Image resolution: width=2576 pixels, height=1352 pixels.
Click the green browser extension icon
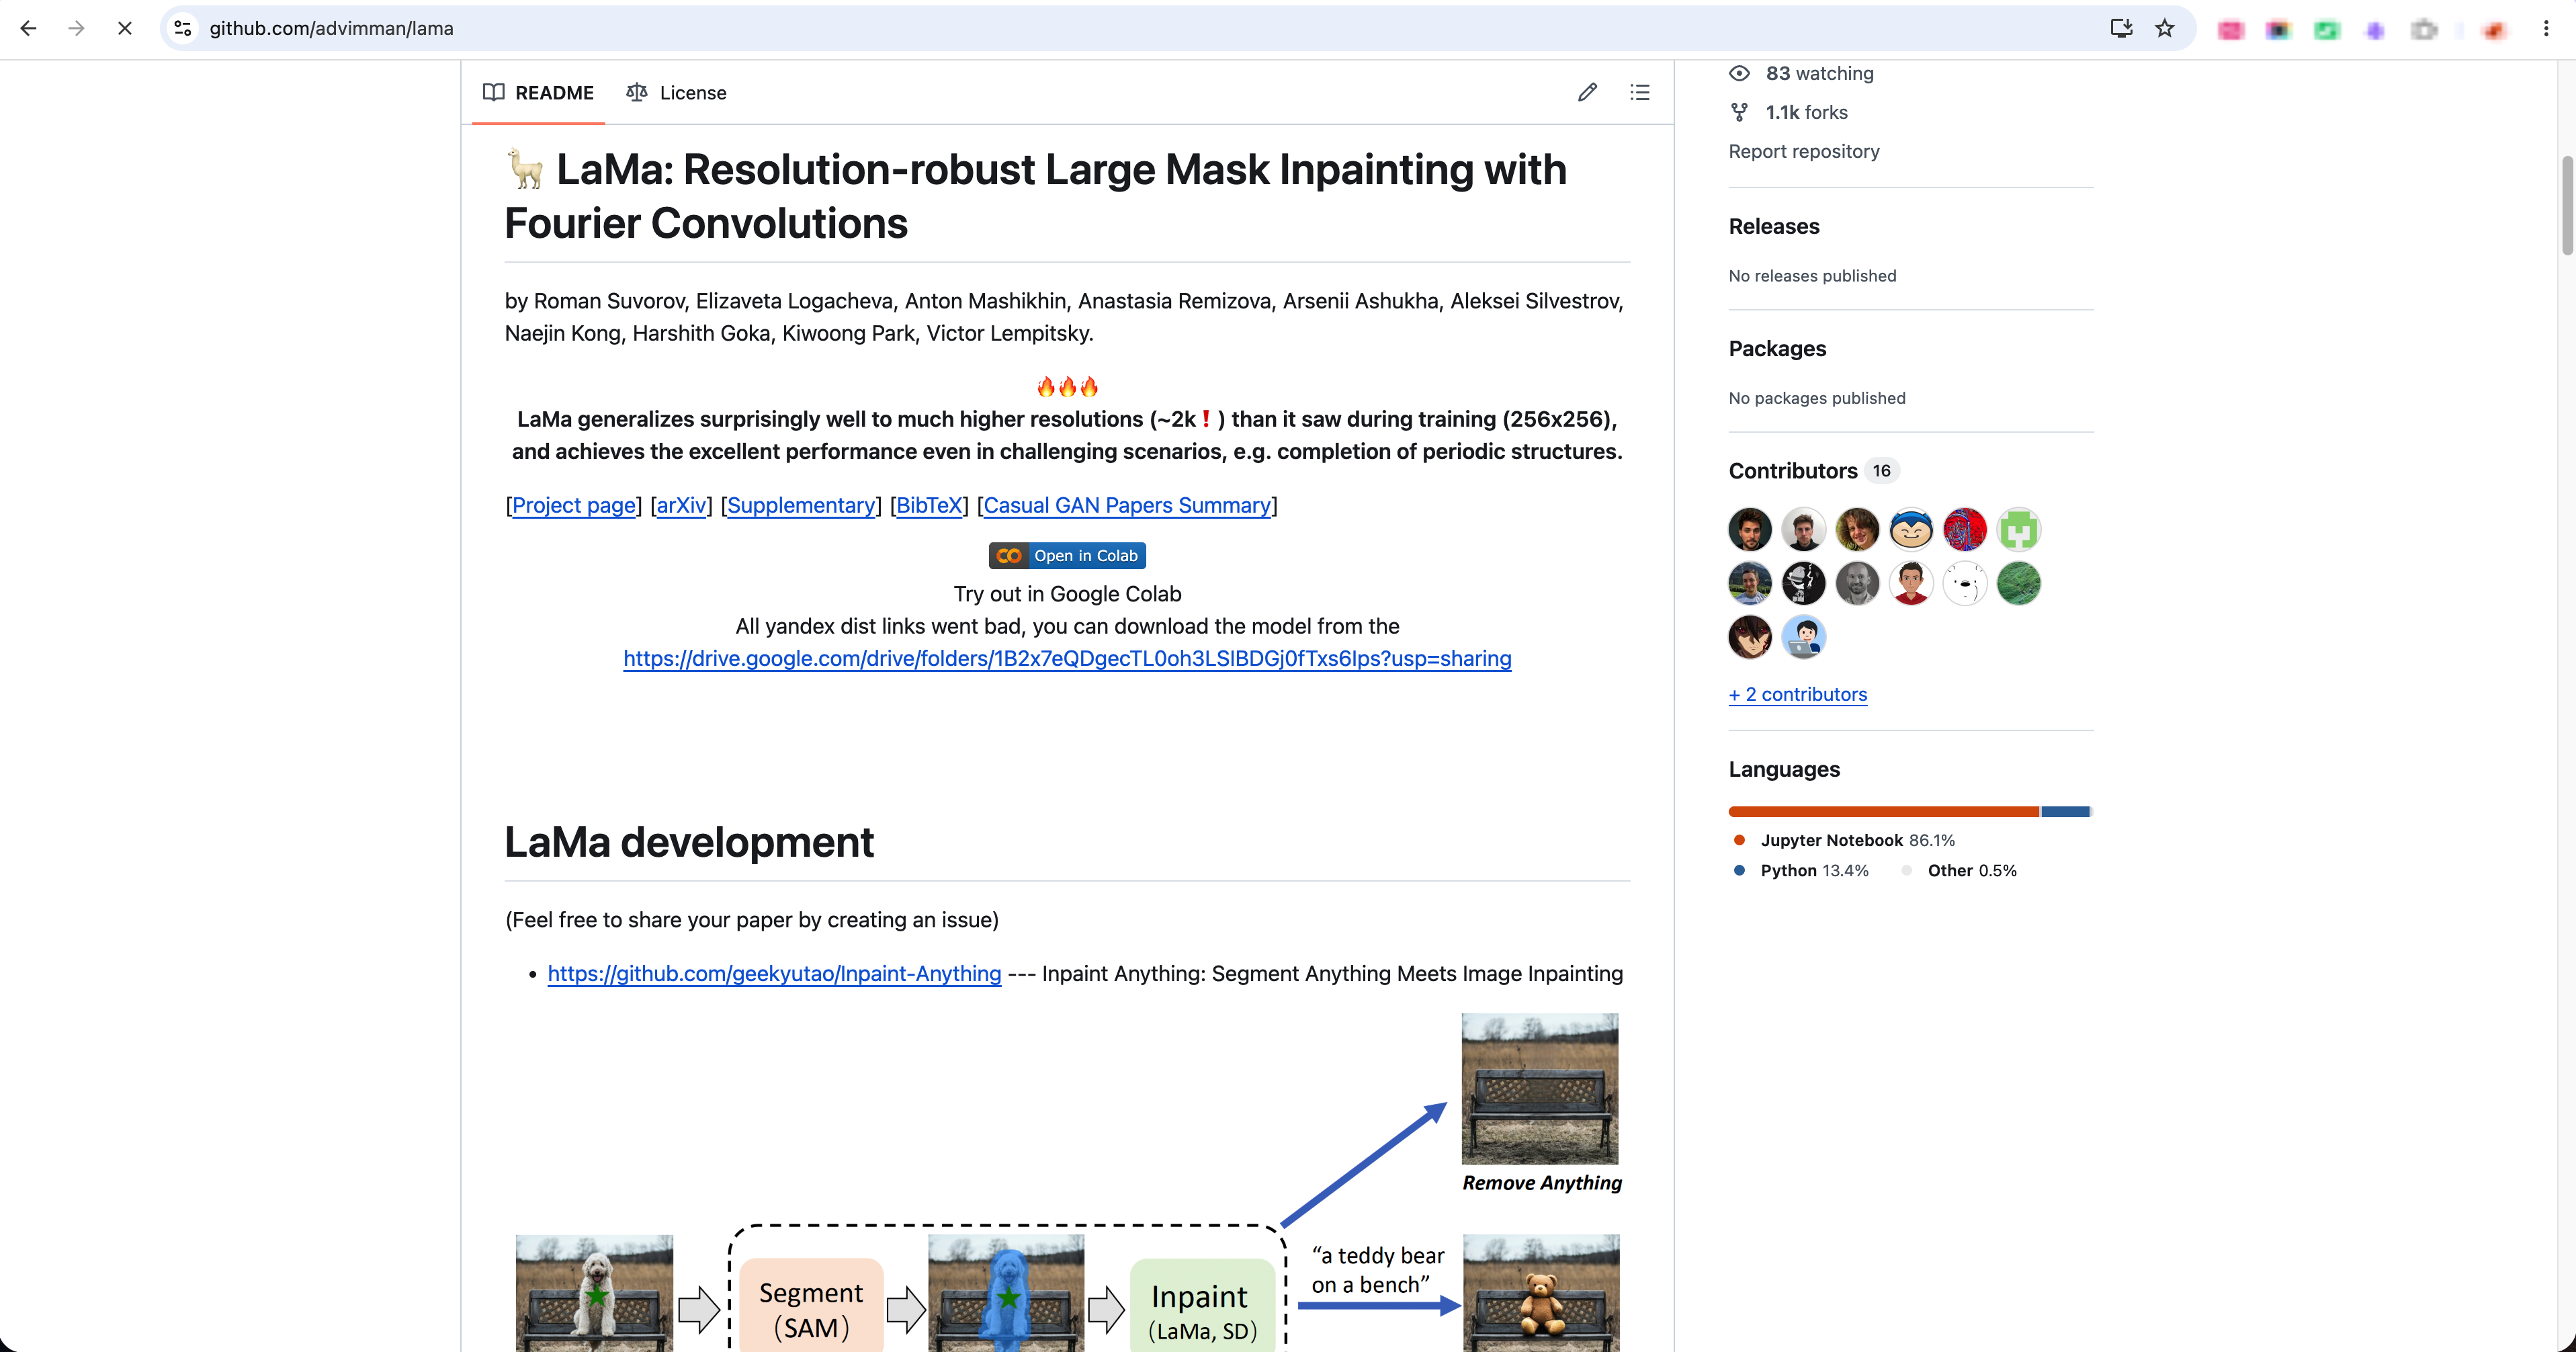tap(2327, 30)
